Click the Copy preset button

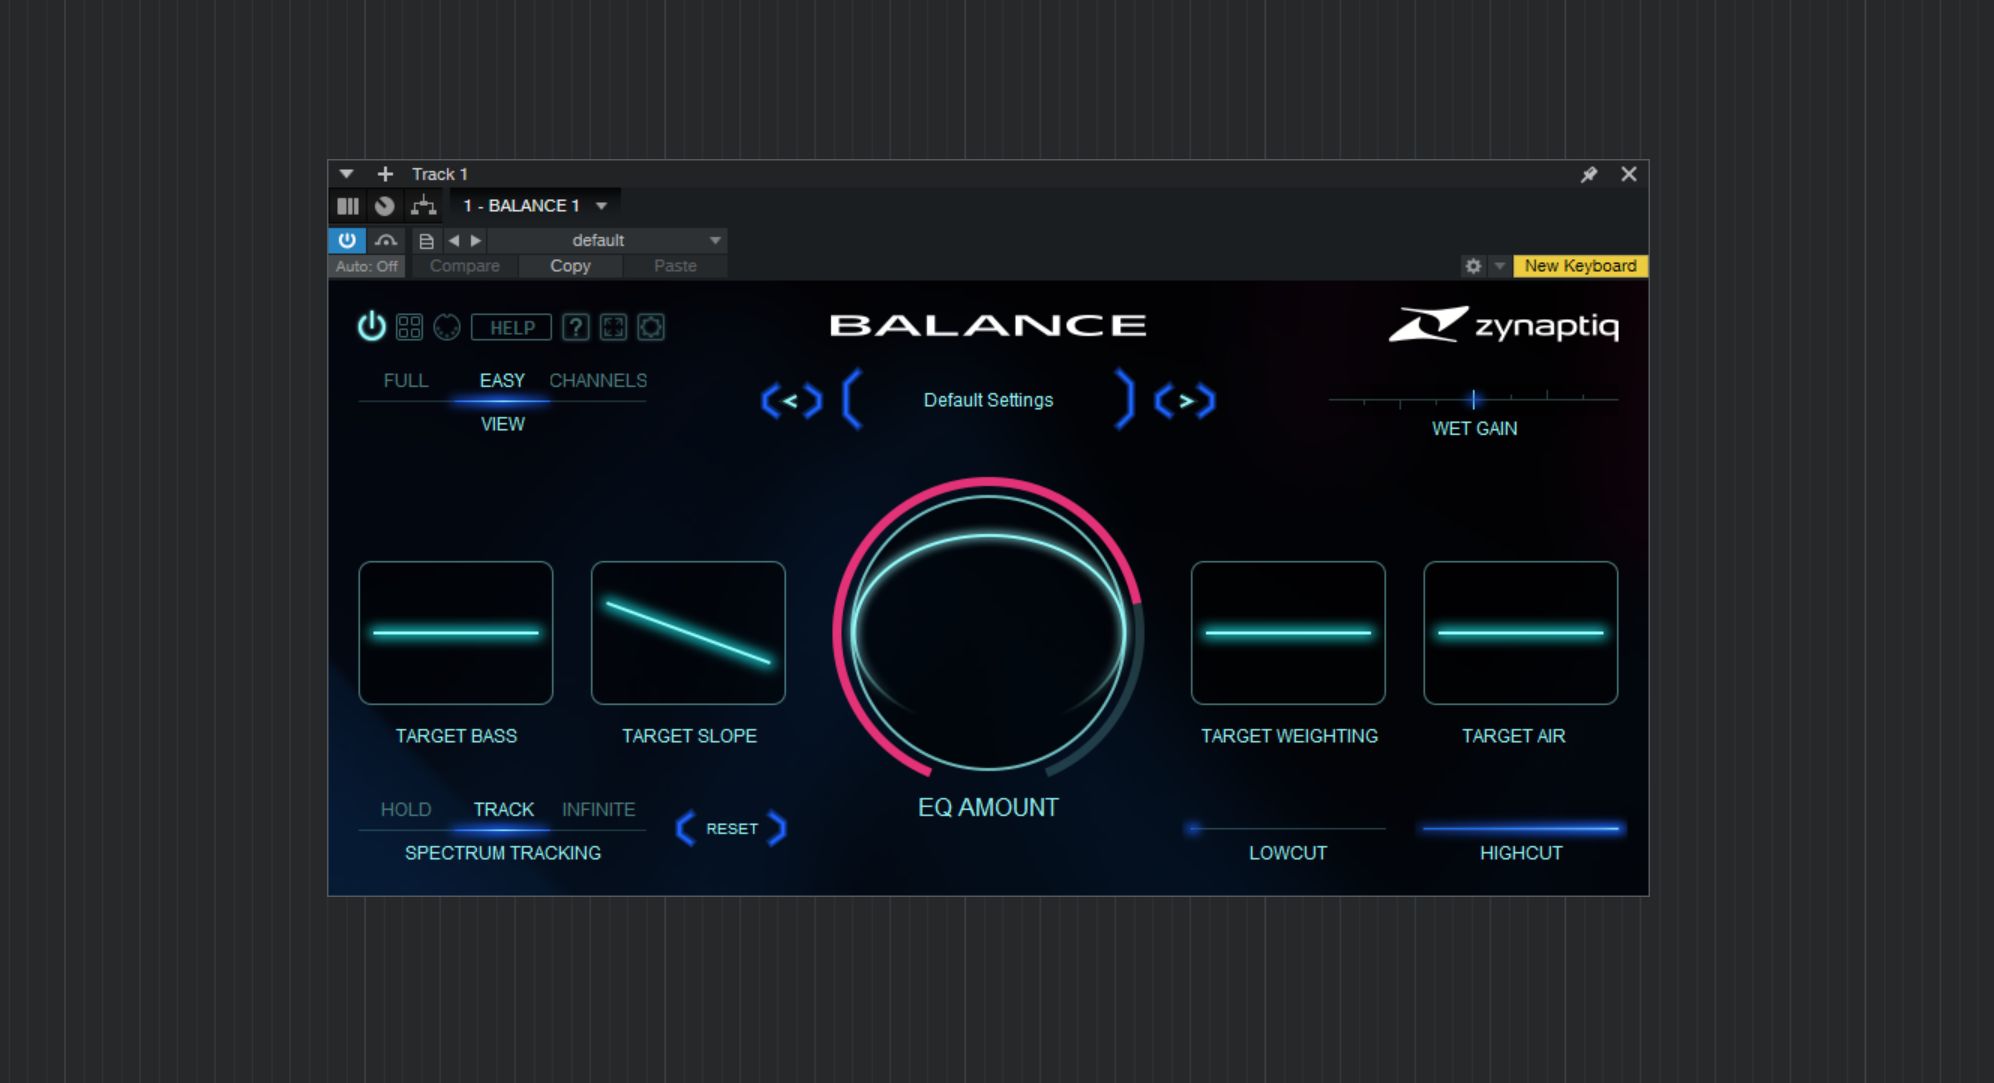pyautogui.click(x=570, y=265)
